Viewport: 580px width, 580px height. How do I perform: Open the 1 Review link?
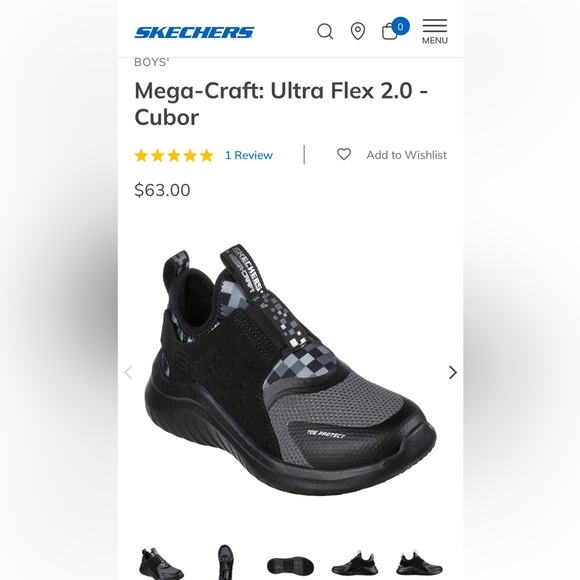click(249, 155)
